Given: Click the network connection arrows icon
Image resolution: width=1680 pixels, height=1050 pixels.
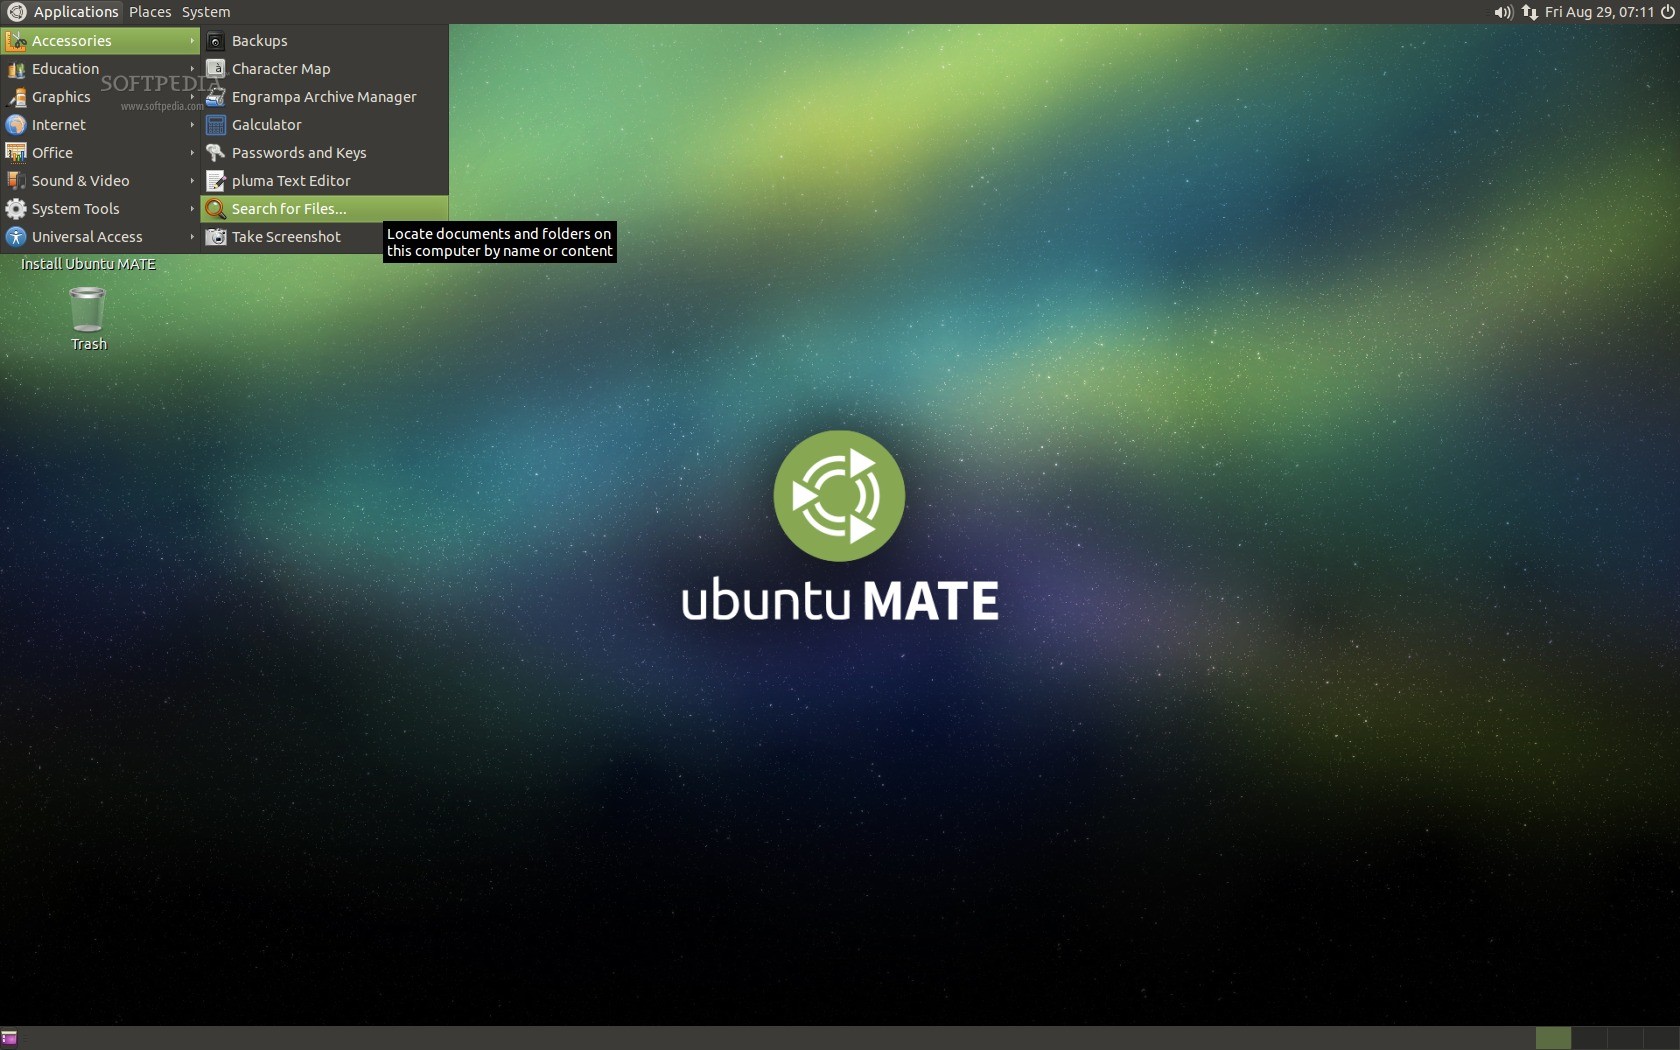Looking at the screenshot, I should [x=1530, y=12].
